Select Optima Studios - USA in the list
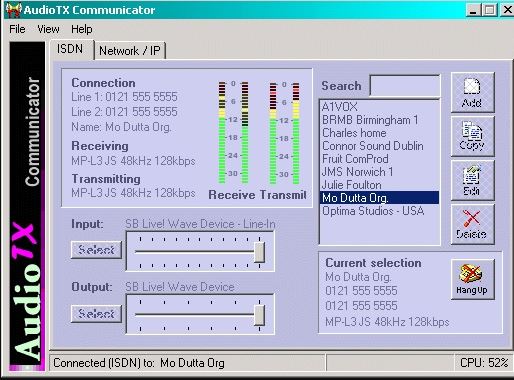Viewport: 514px width, 380px height. (x=379, y=211)
